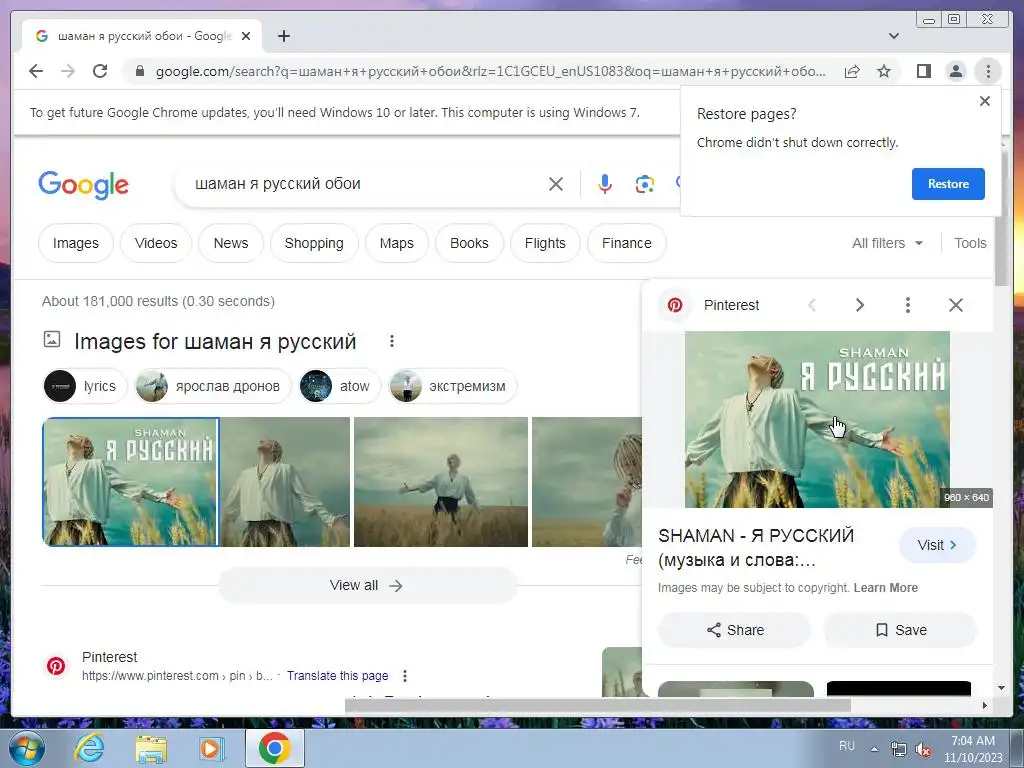This screenshot has width=1024, height=768.
Task: Open the Windows Start menu
Action: coord(26,748)
